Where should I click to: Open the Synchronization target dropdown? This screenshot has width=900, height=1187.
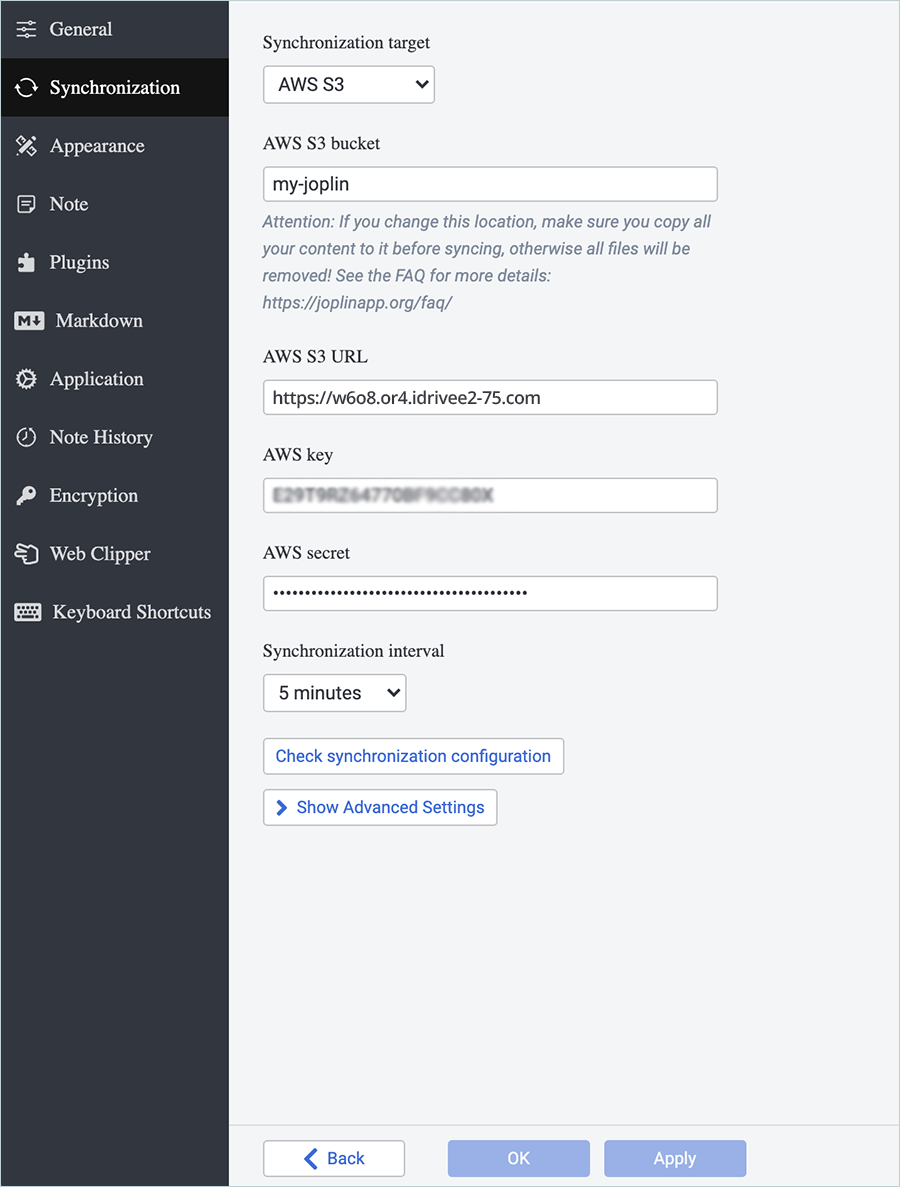[348, 85]
